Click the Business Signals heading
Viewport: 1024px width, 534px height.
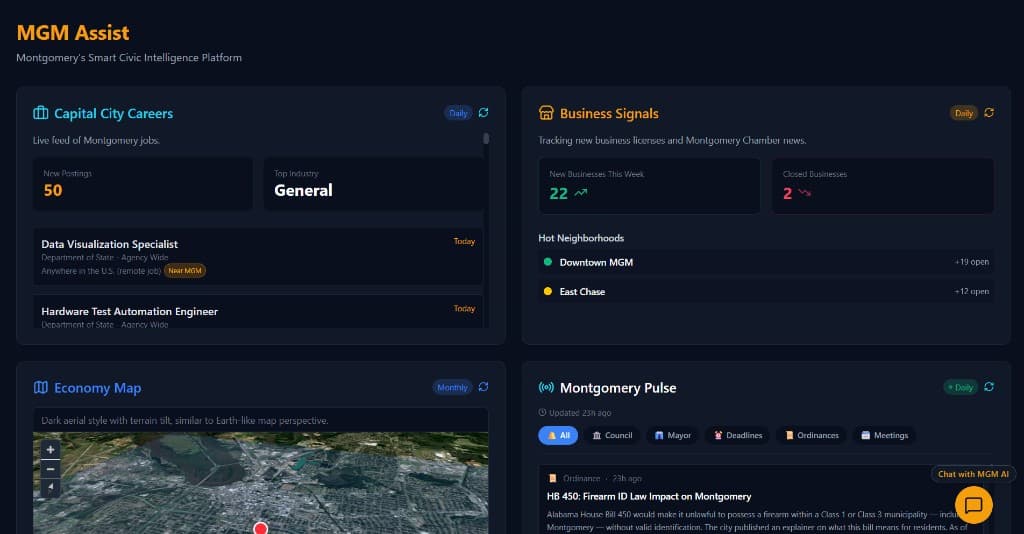tap(609, 114)
